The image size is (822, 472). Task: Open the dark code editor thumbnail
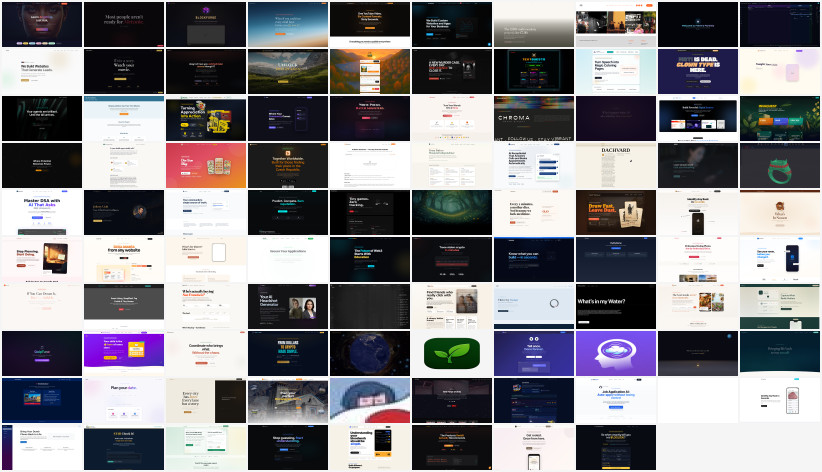click(x=780, y=25)
